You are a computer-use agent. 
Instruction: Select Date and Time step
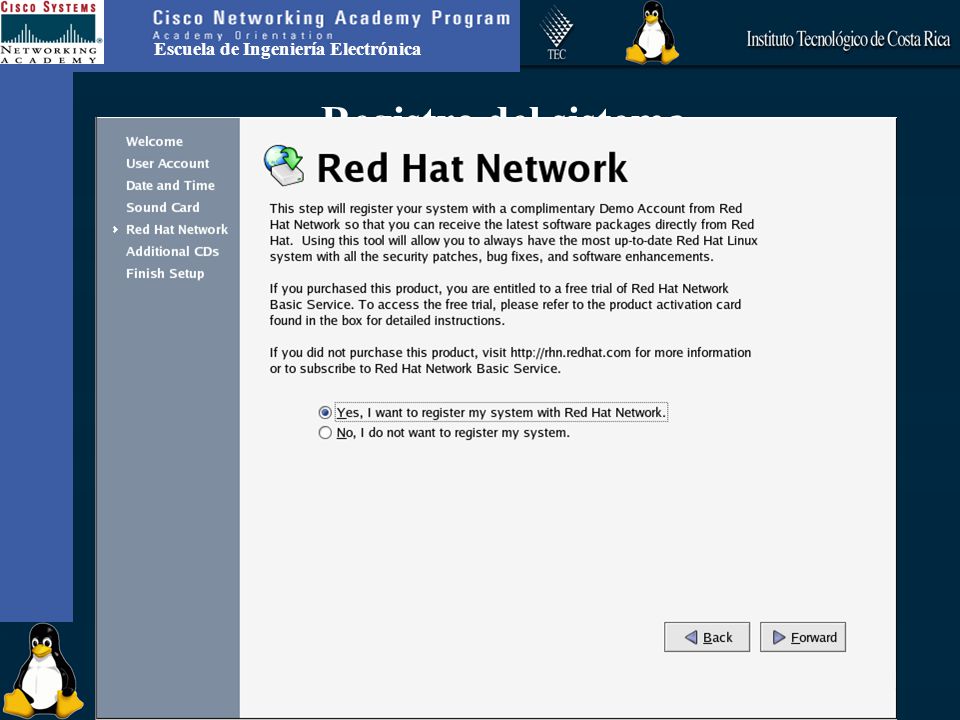point(170,186)
